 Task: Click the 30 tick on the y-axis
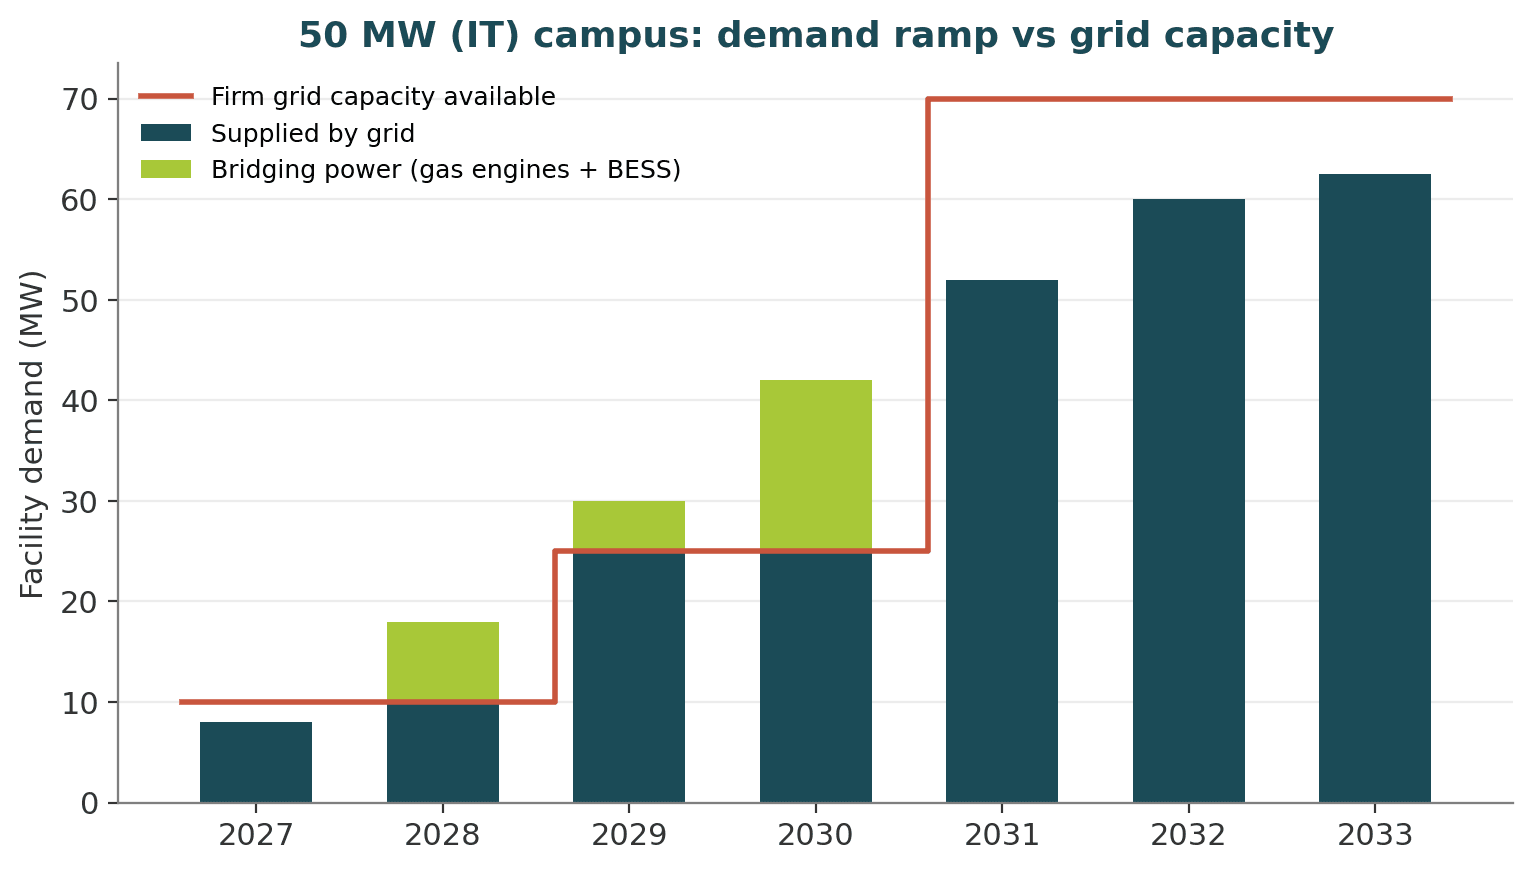[x=80, y=502]
